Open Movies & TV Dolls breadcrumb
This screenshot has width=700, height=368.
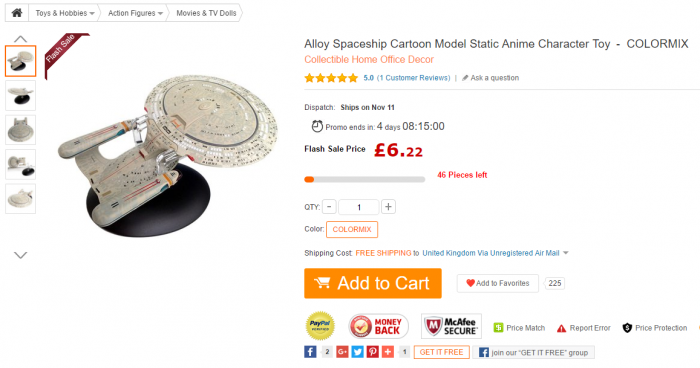tap(206, 13)
